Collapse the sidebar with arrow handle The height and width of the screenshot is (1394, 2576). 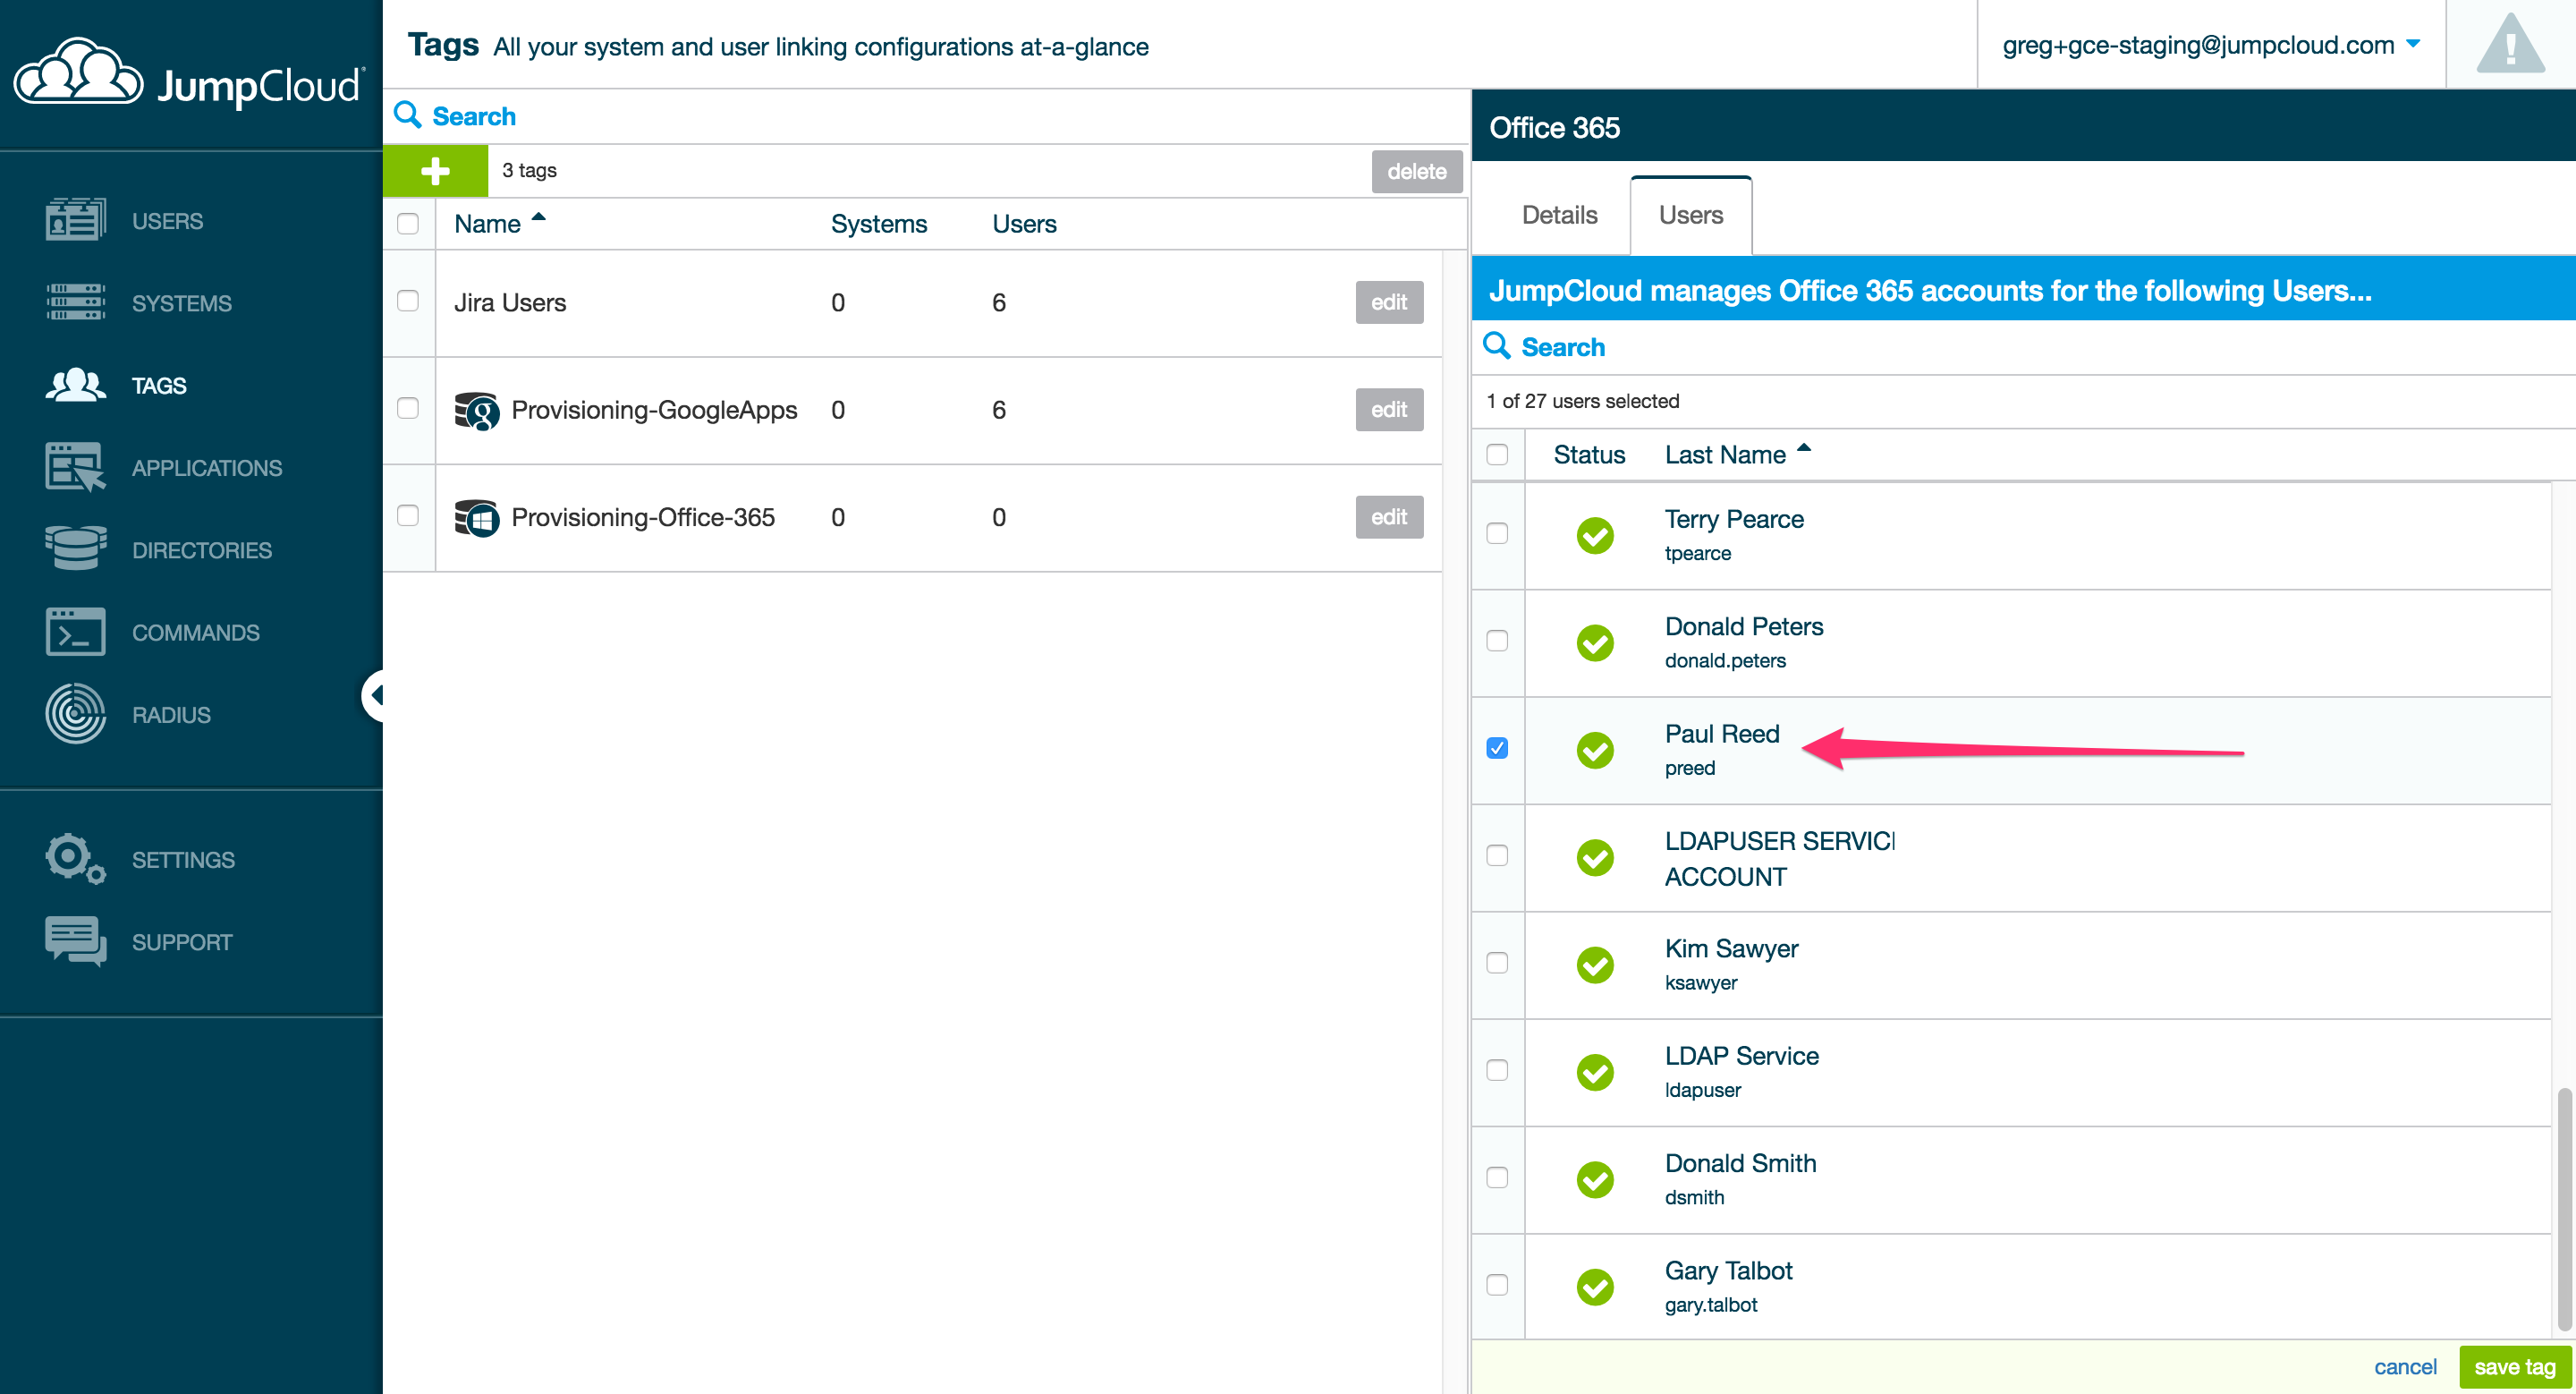374,695
